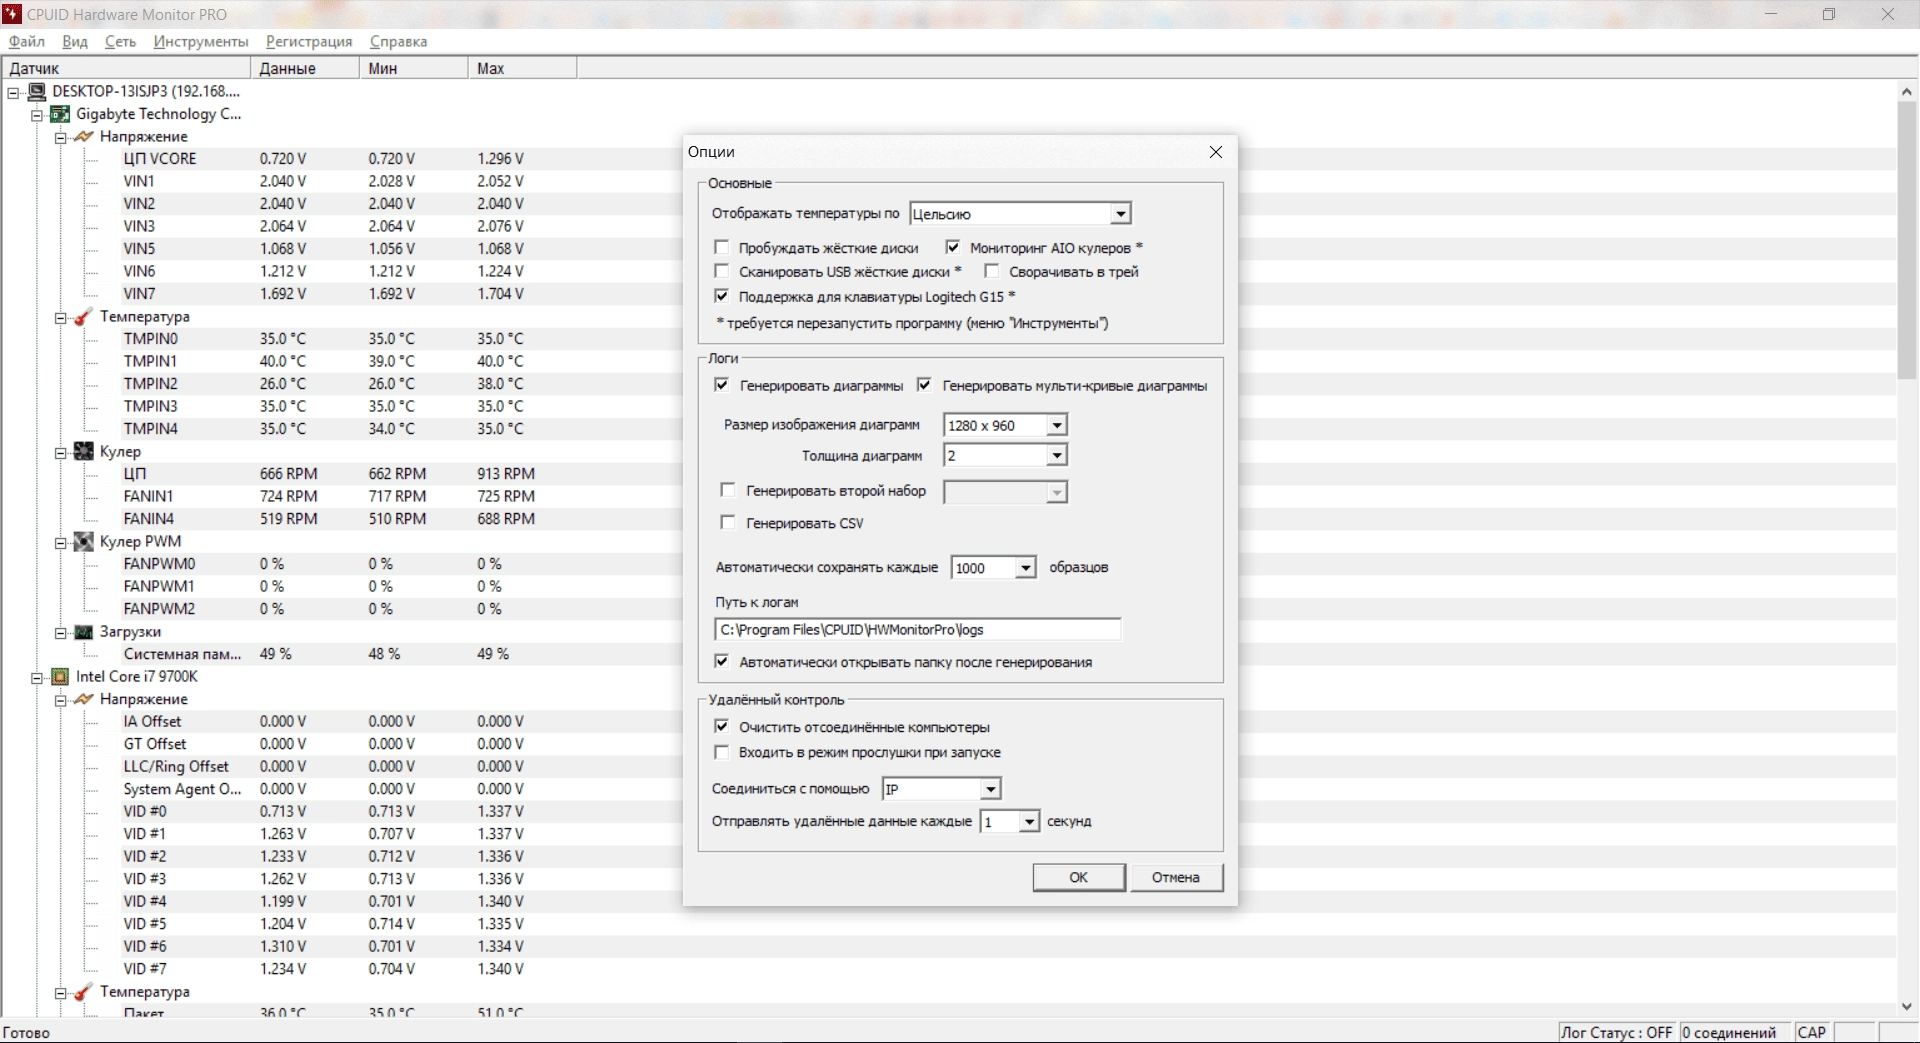1920x1043 pixels.
Task: Enable Сканировать USB жёсткие диски
Action: click(x=721, y=271)
